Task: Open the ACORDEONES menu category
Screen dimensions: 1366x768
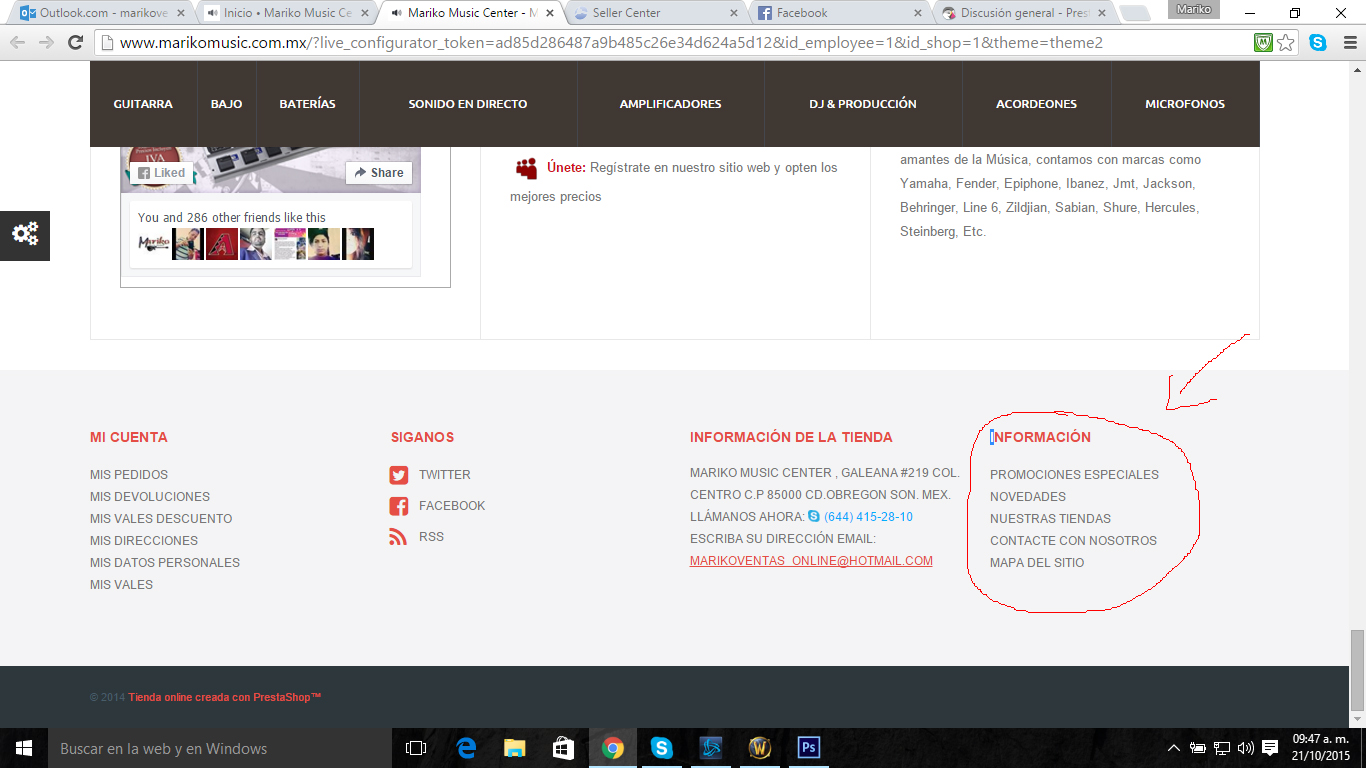Action: click(1037, 104)
